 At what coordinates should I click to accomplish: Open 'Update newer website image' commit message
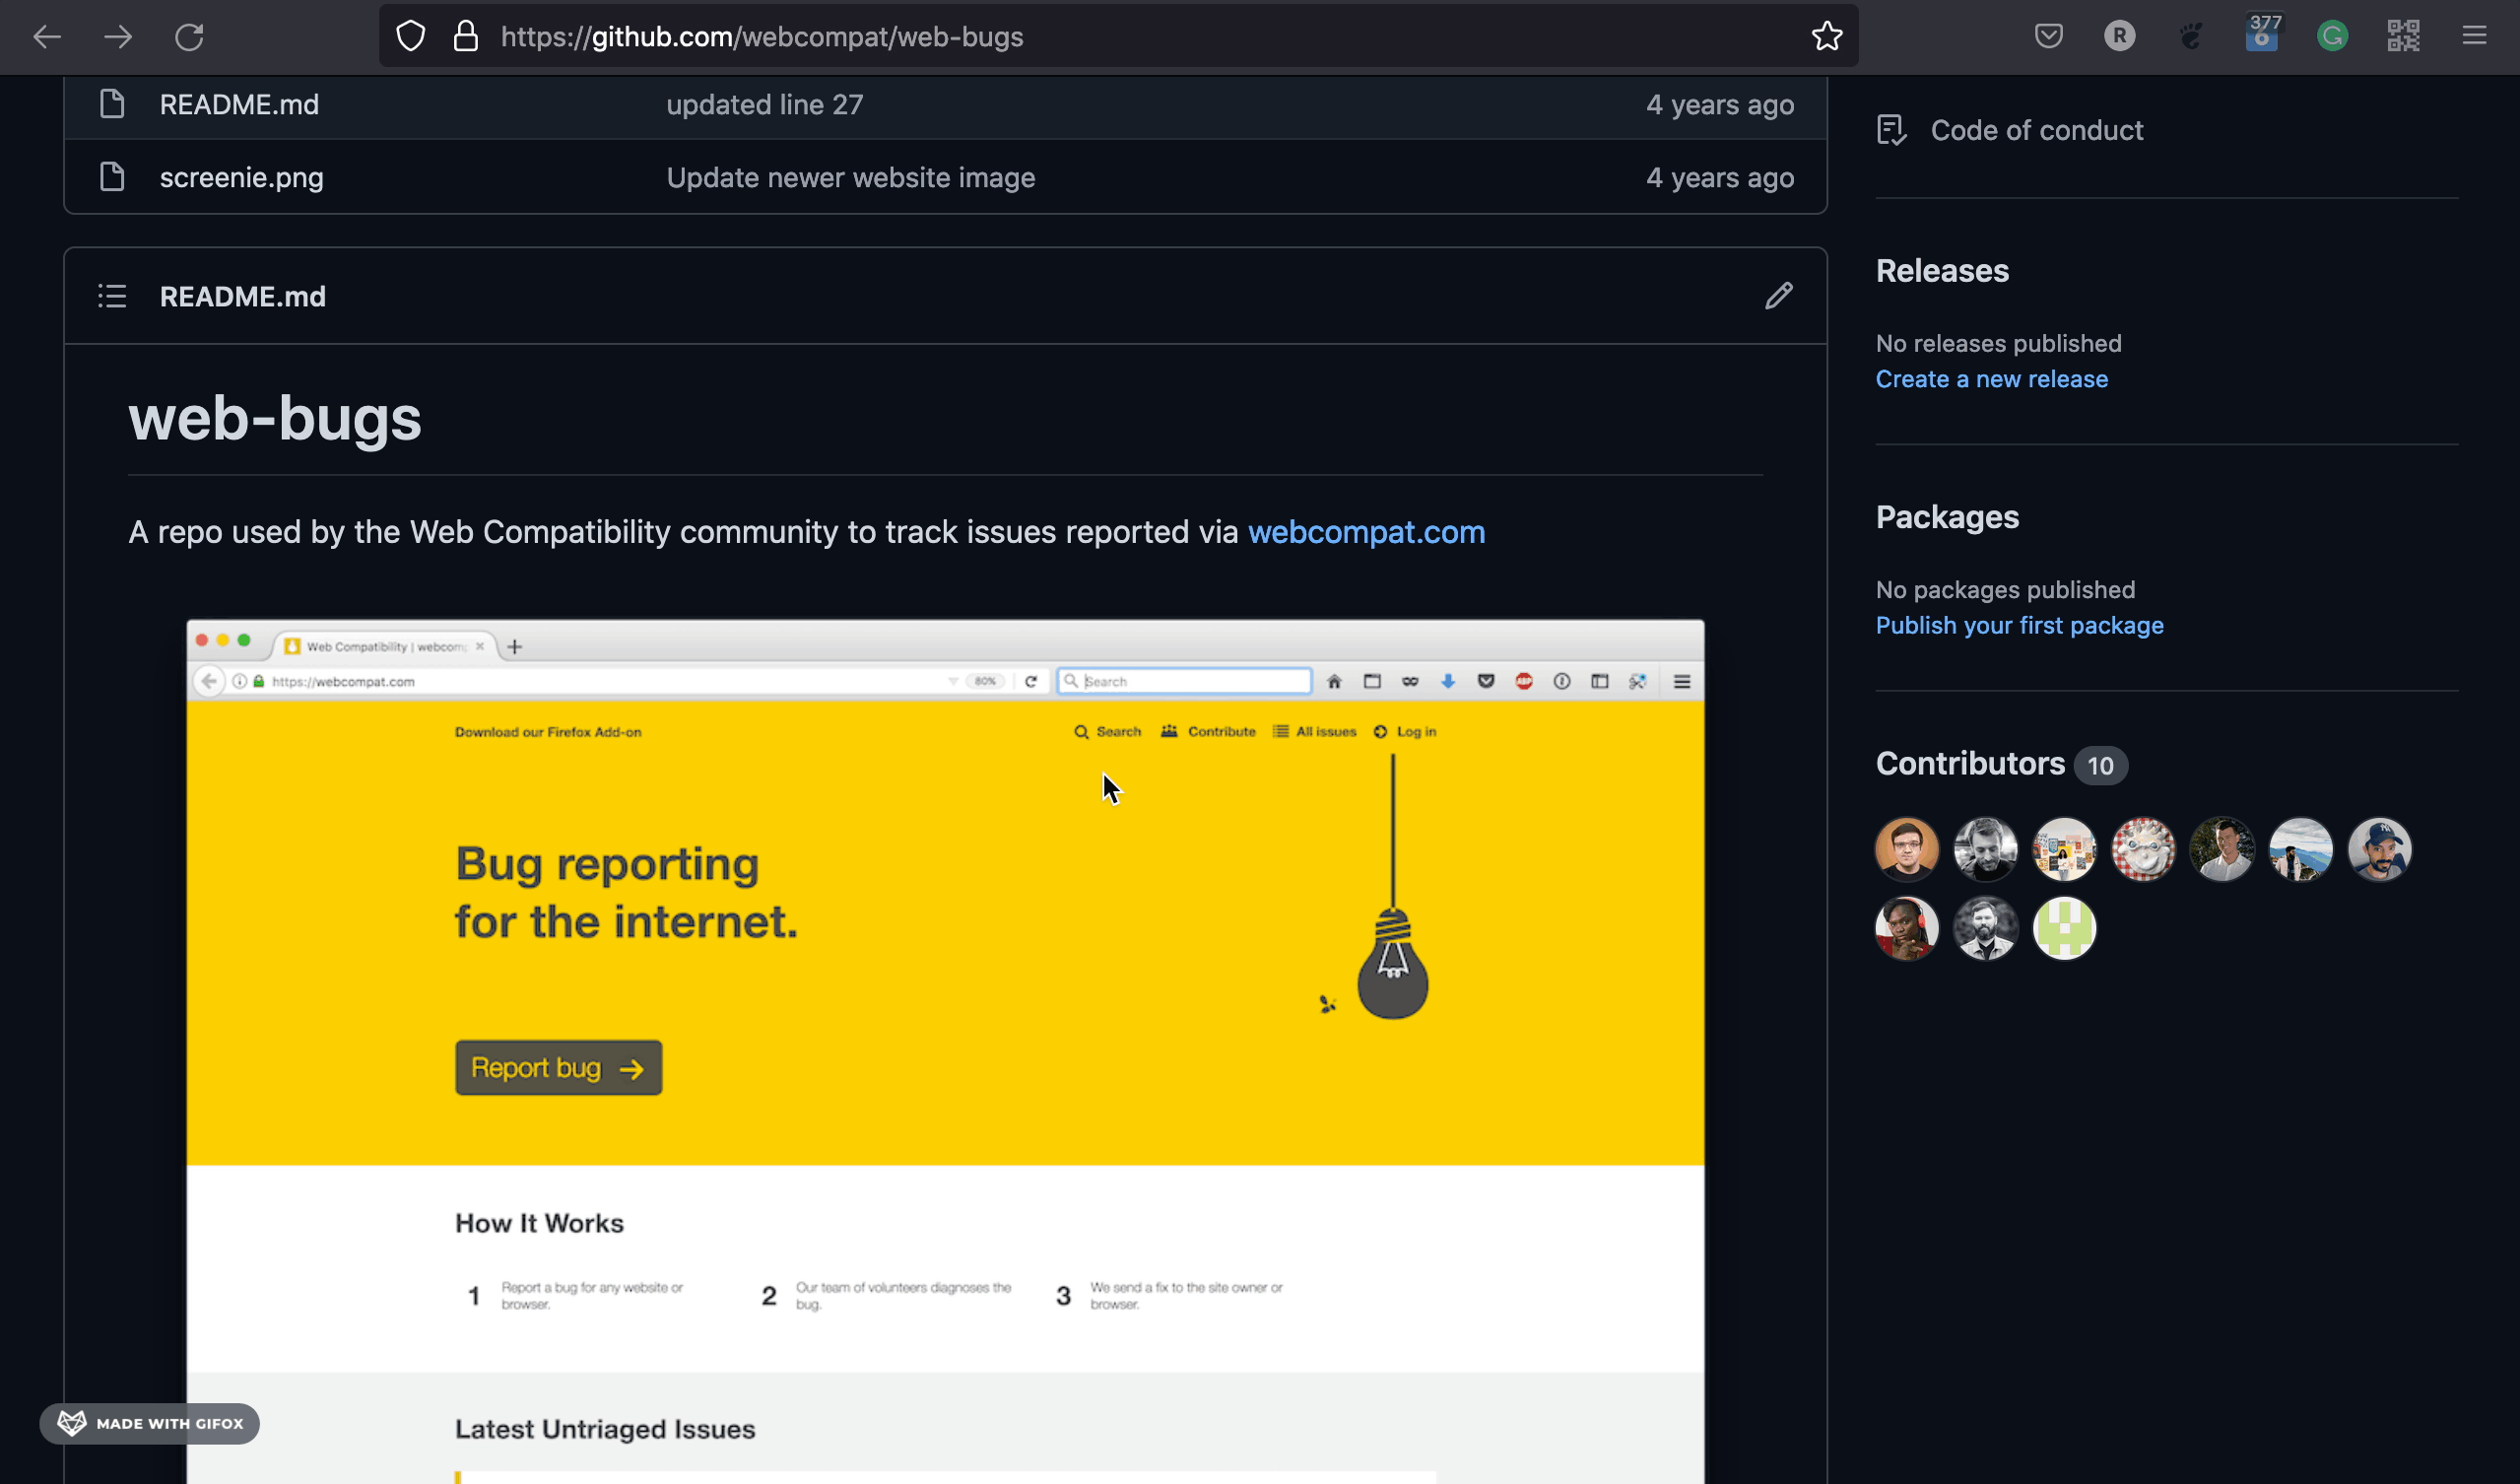[850, 177]
